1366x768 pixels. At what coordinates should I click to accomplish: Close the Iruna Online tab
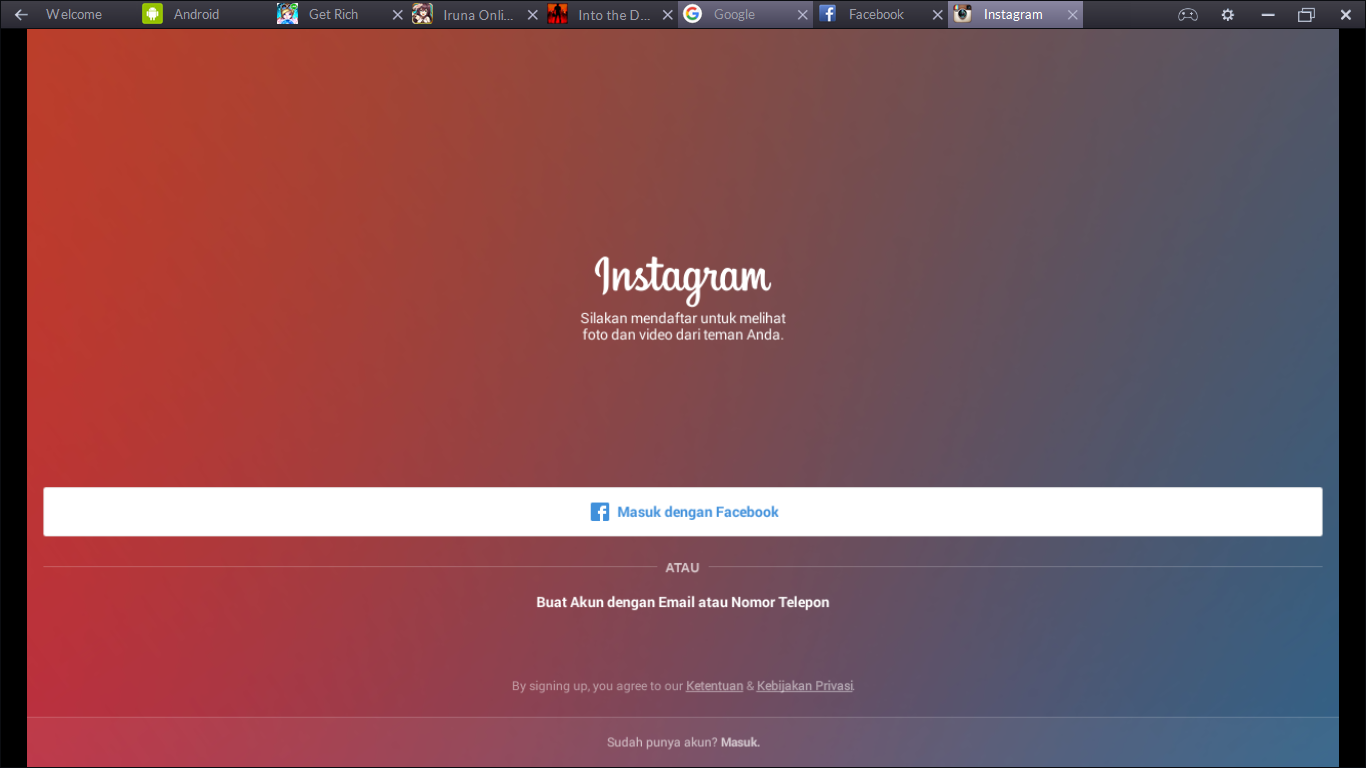(x=532, y=15)
